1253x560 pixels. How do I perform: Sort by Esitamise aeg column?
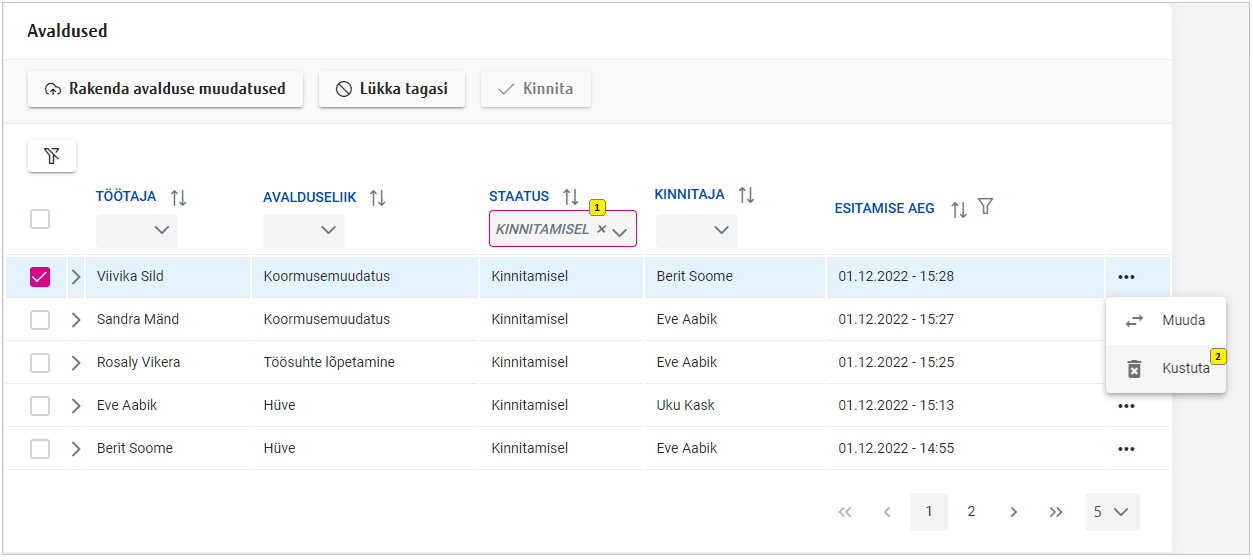tap(958, 209)
